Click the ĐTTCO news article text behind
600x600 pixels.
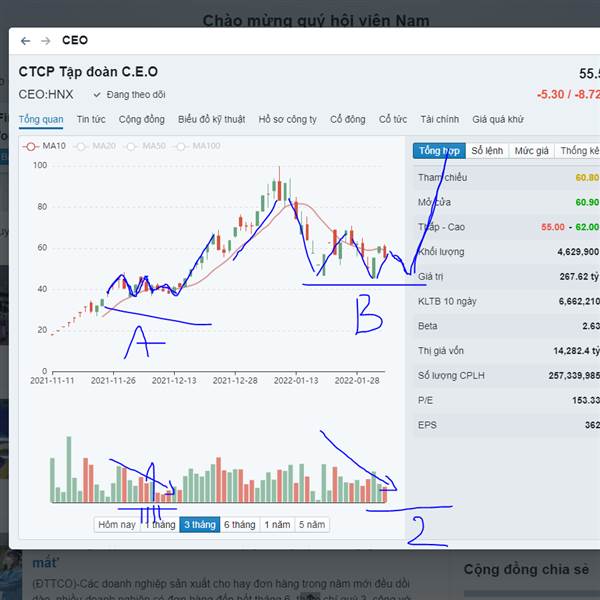pyautogui.click(x=221, y=590)
